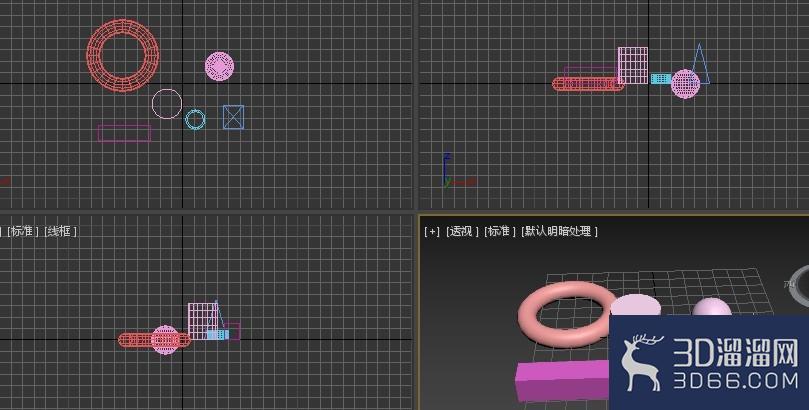Select the pink sphere wireframe in the front view

click(686, 84)
